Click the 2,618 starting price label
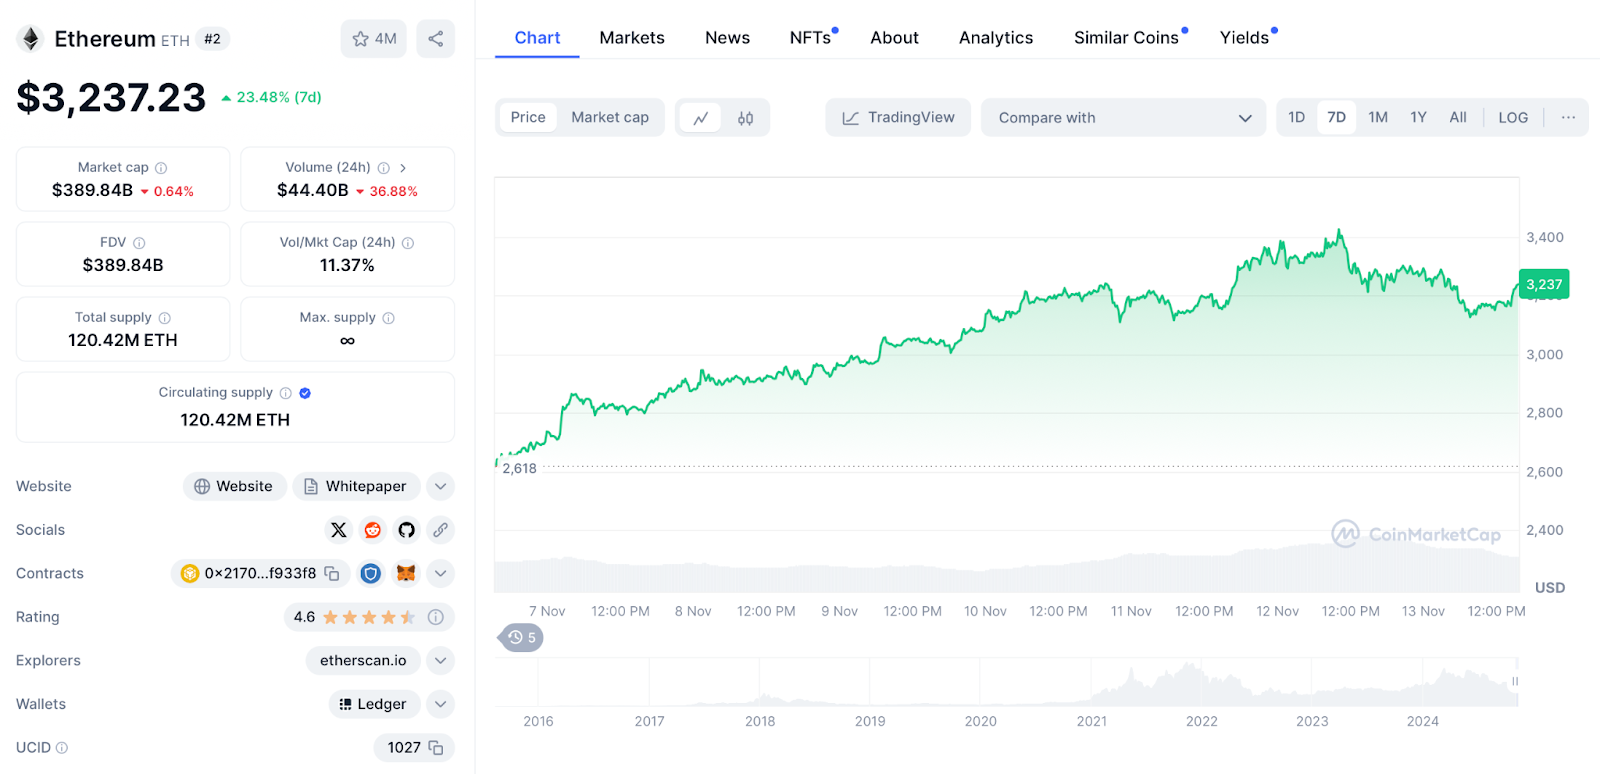Viewport: 1600px width, 774px height. tap(519, 469)
